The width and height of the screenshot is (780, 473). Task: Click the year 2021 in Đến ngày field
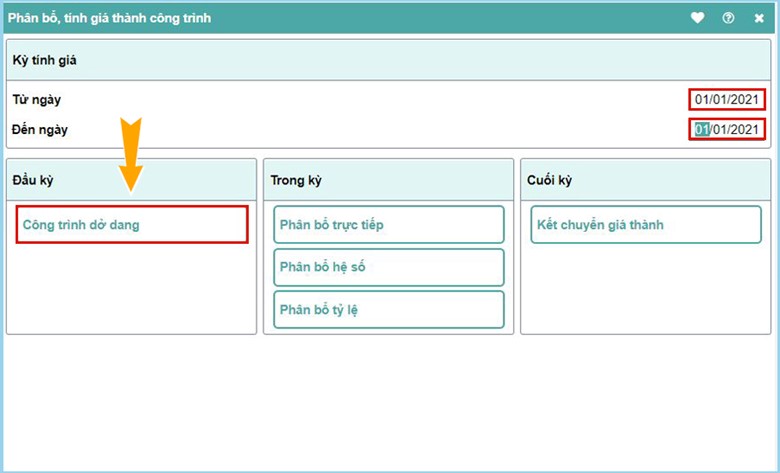pyautogui.click(x=746, y=129)
